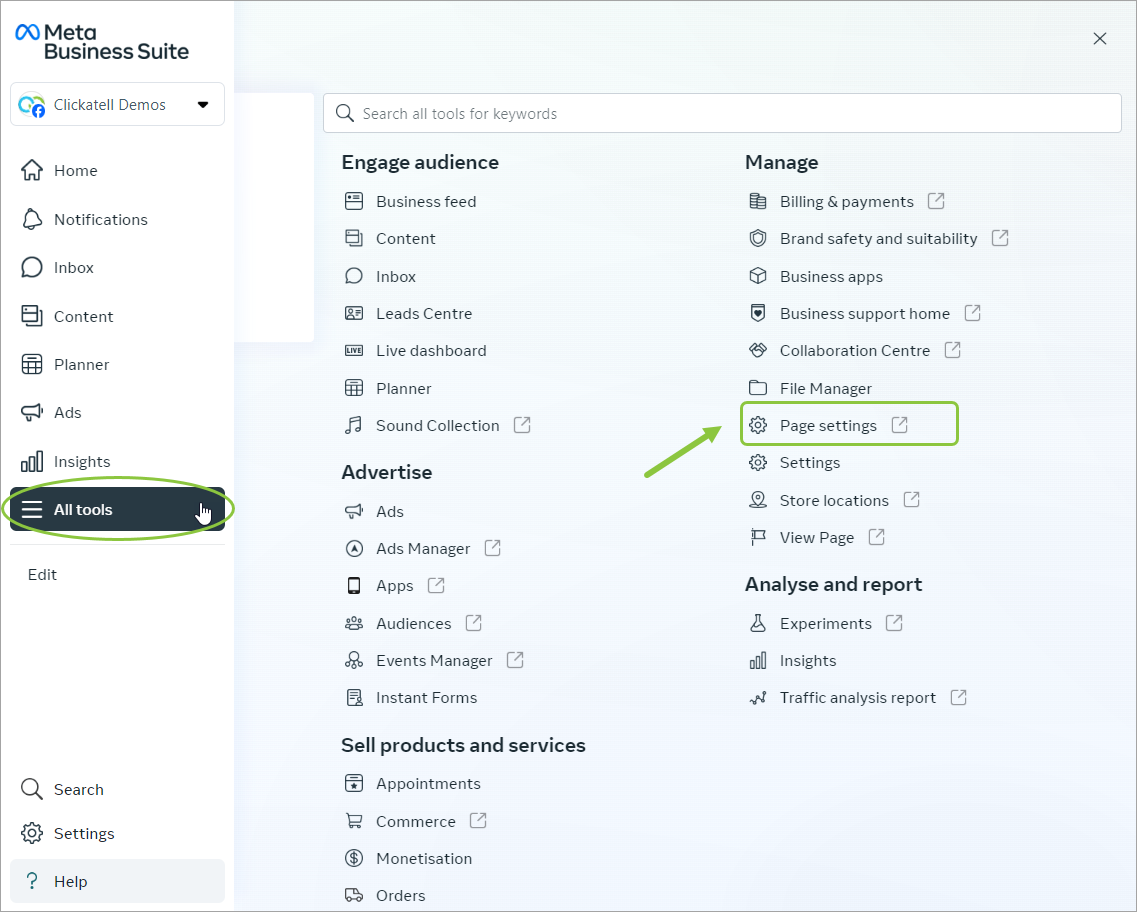1137x912 pixels.
Task: Click the Edit button in sidebar
Action: click(43, 575)
